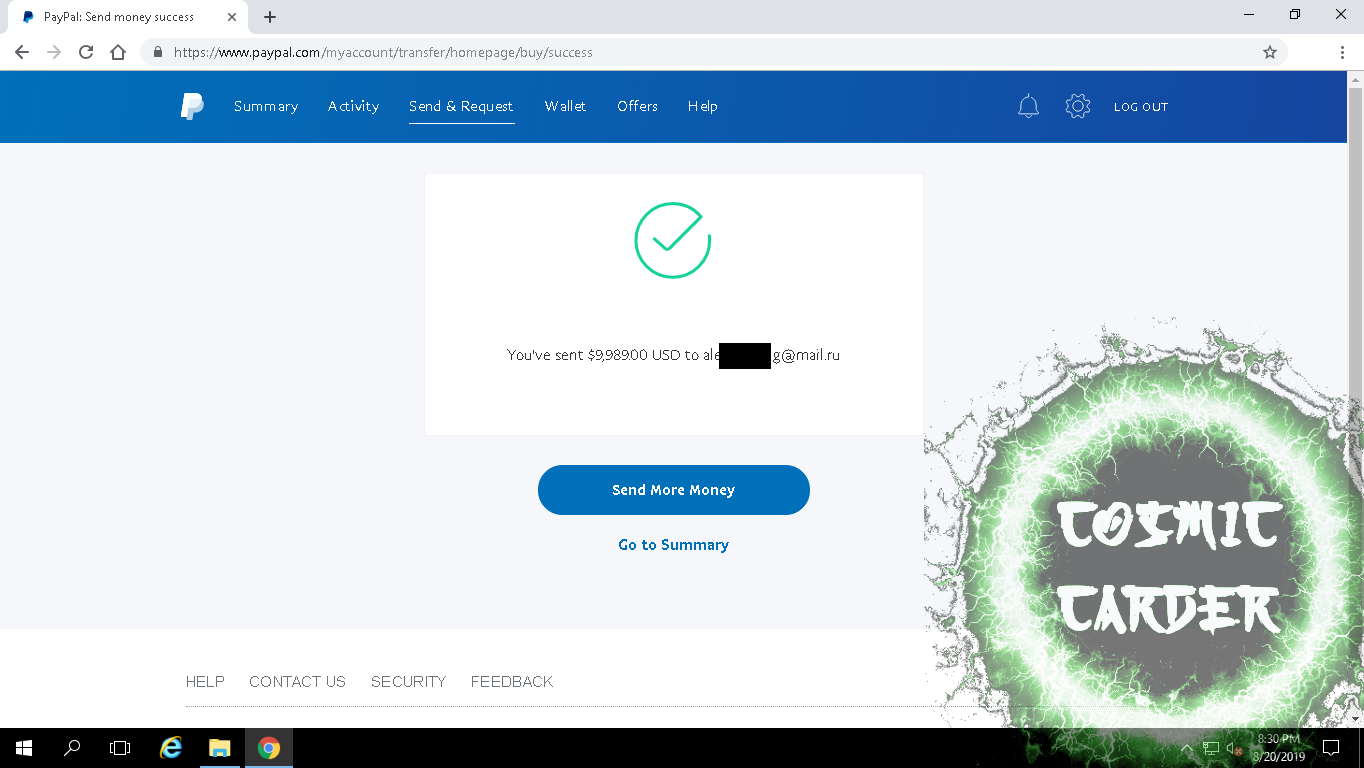
Task: Follow the Go to Summary link
Action: (674, 545)
